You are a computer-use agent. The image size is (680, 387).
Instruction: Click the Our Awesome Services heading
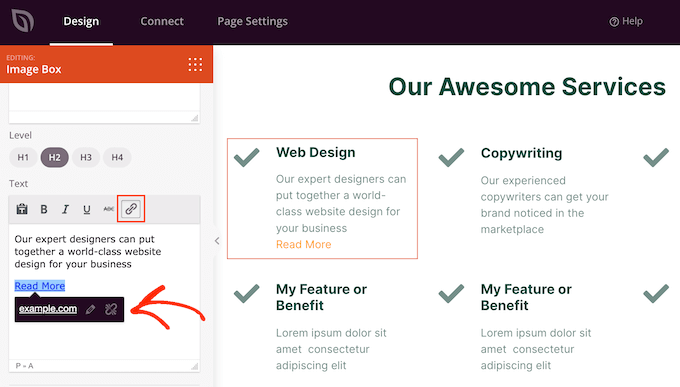[x=527, y=87]
